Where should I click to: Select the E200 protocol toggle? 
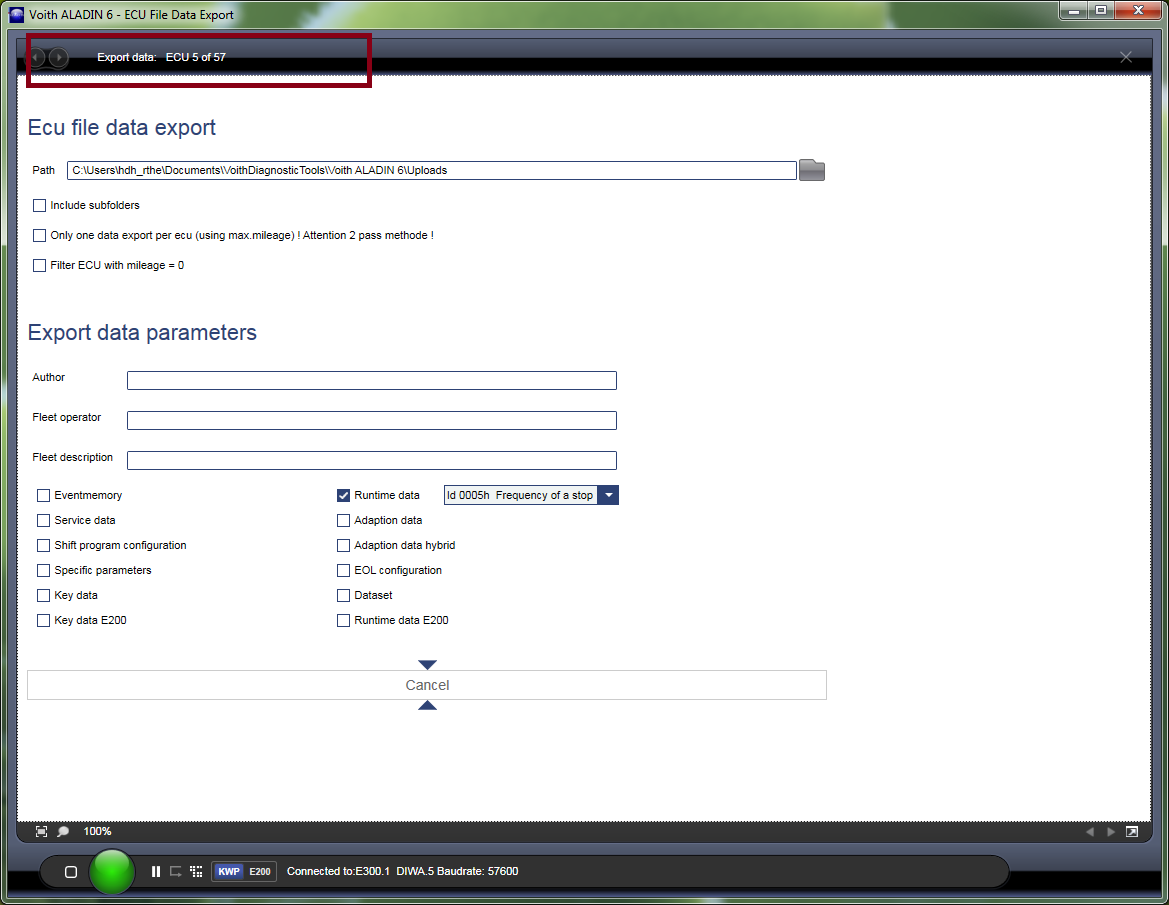(260, 871)
